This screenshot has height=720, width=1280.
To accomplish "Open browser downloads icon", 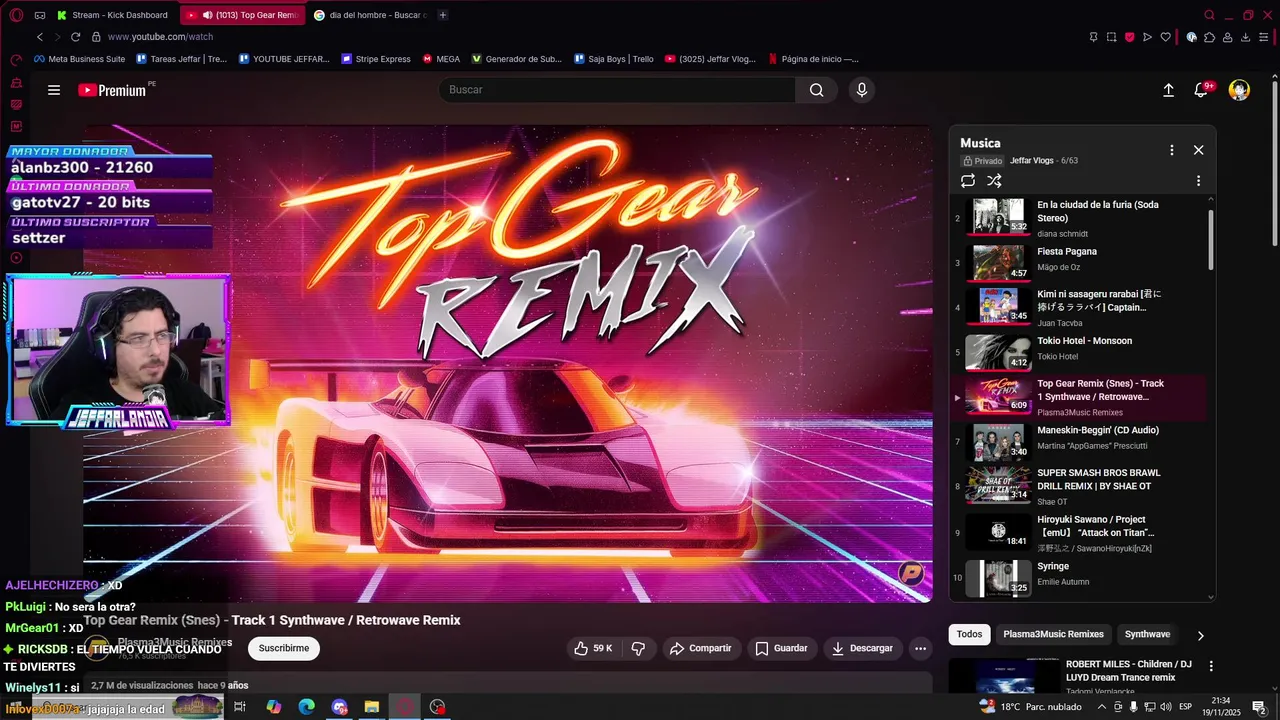I will [1245, 37].
